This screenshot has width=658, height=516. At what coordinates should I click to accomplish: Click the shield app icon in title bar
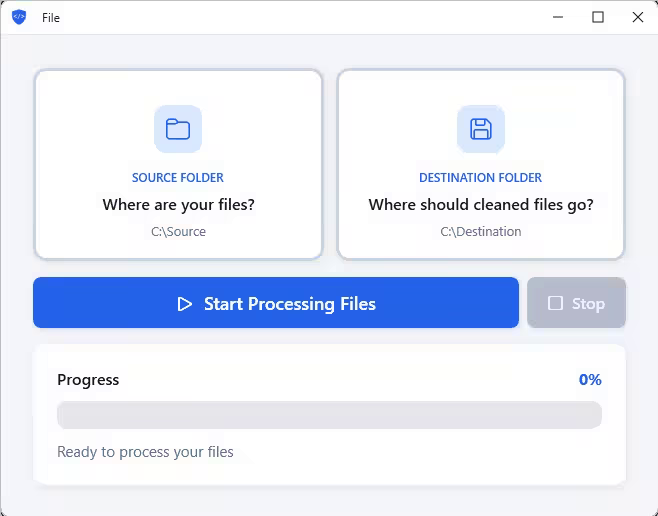pyautogui.click(x=19, y=17)
